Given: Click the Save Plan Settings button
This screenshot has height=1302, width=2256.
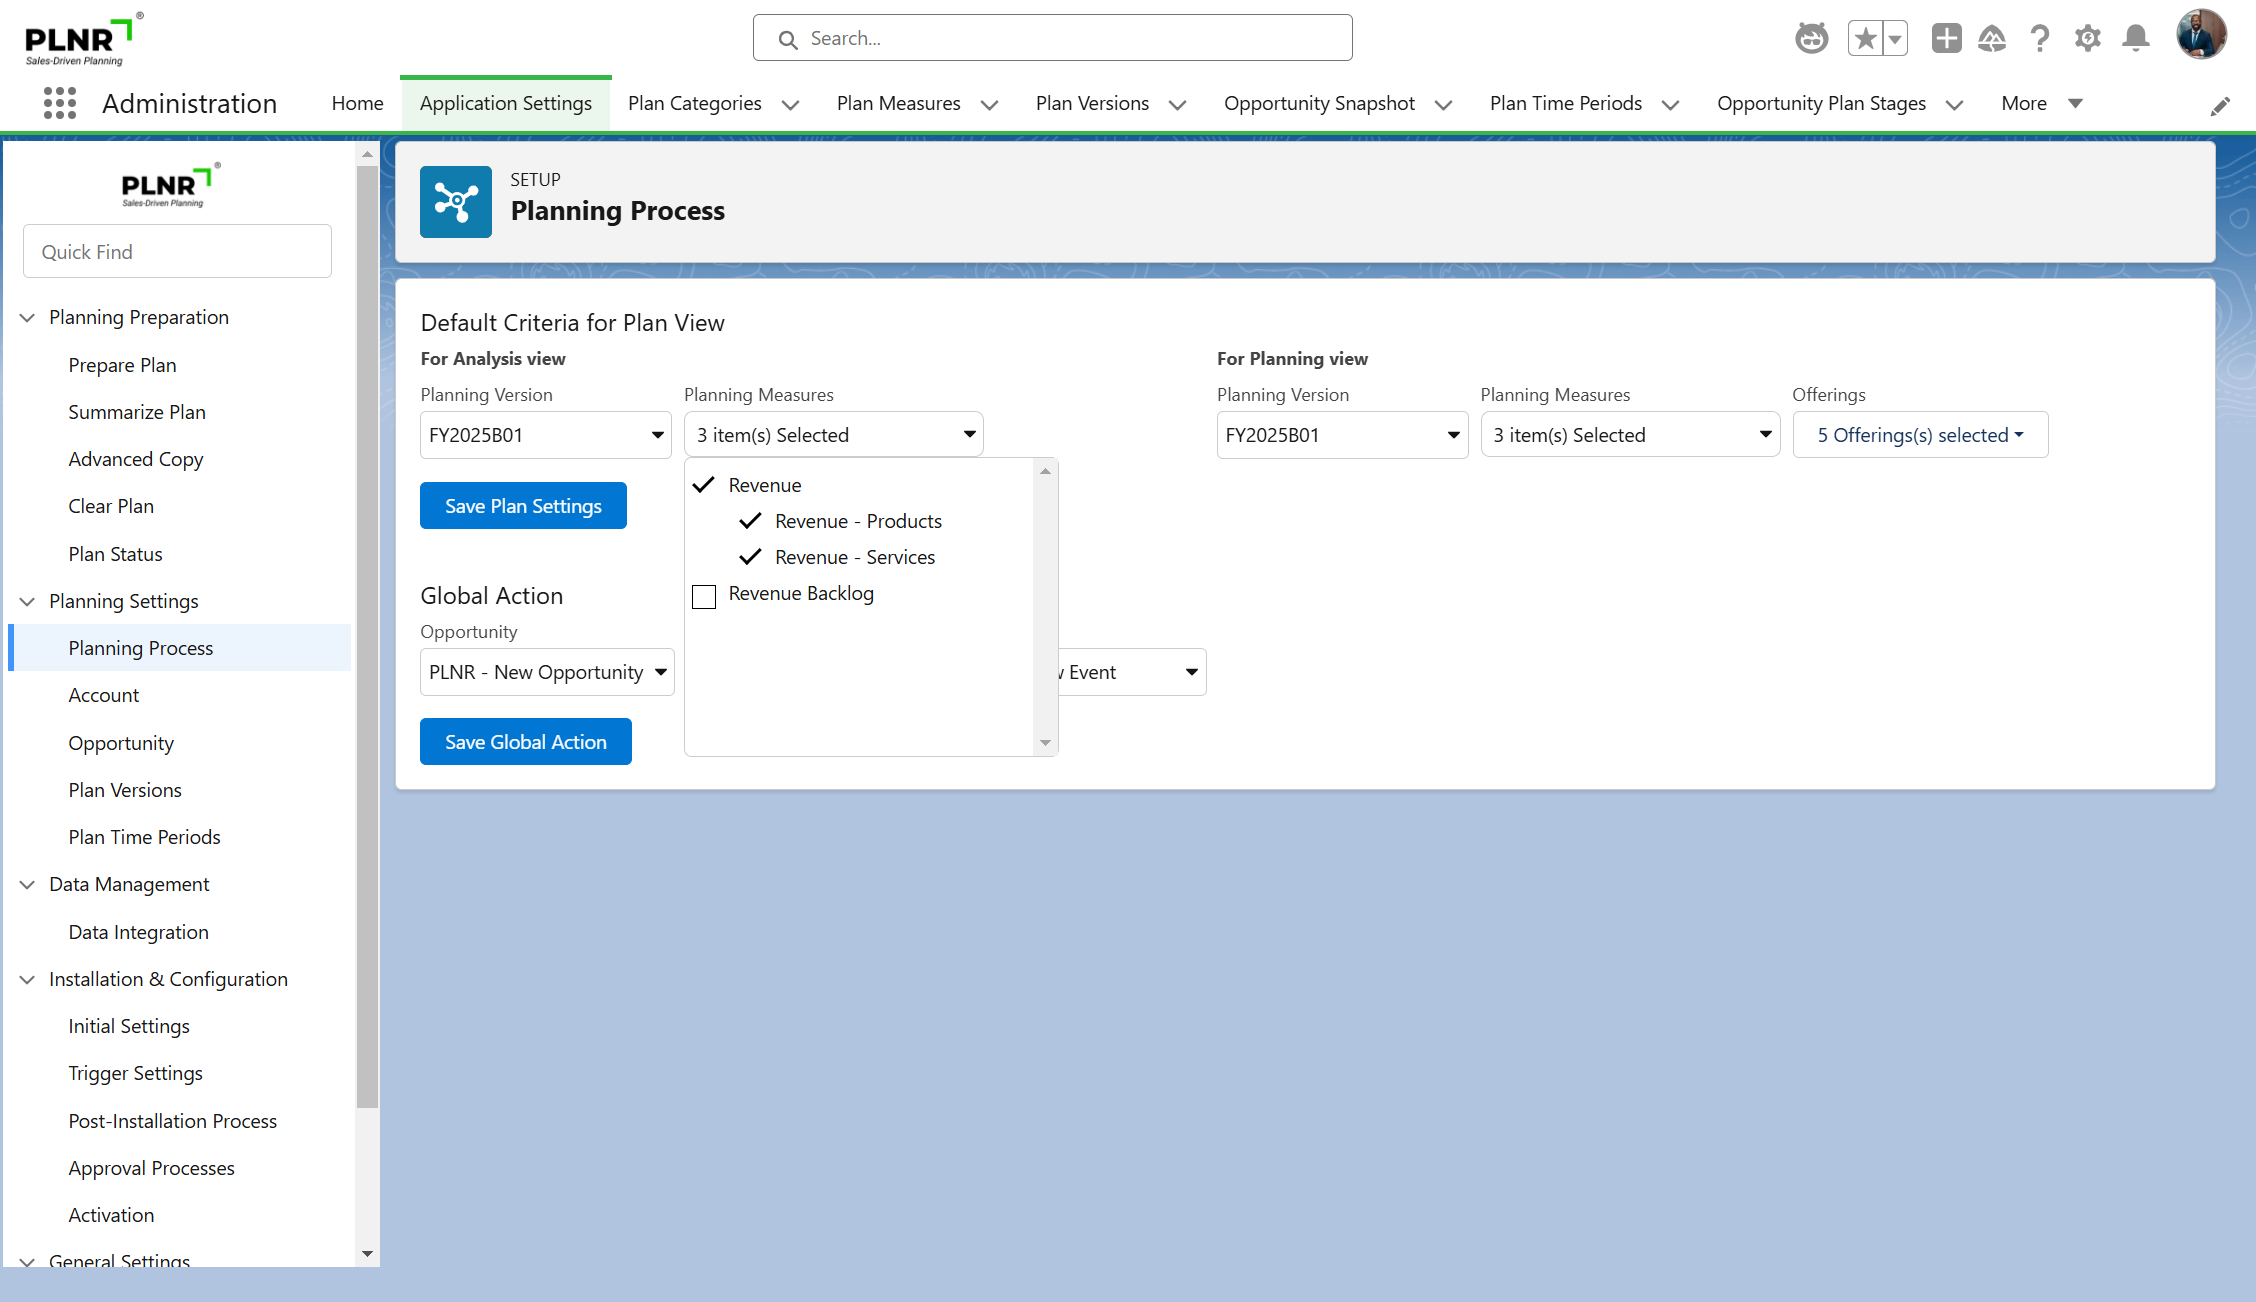Looking at the screenshot, I should (x=523, y=506).
